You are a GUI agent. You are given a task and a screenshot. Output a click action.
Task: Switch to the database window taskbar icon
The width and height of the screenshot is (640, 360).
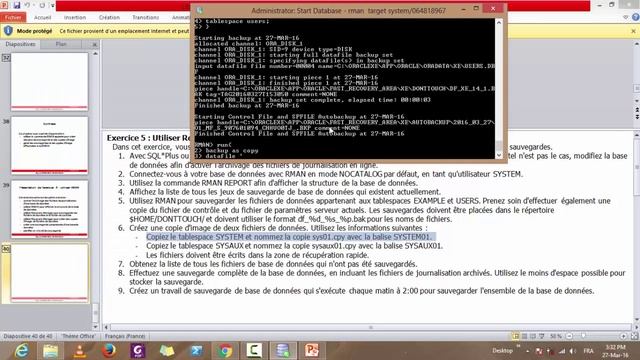point(282,351)
